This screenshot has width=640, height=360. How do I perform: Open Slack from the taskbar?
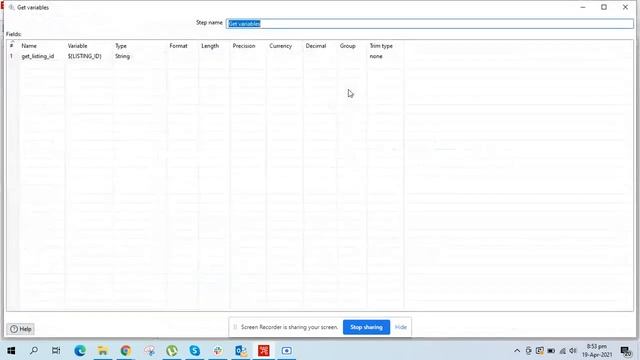pyautogui.click(x=218, y=351)
